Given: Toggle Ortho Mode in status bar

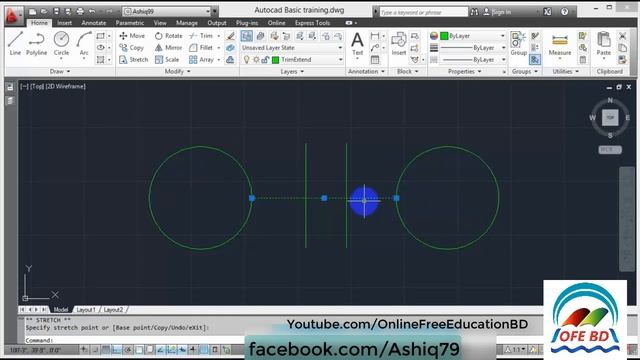Looking at the screenshot, I should tap(117, 350).
